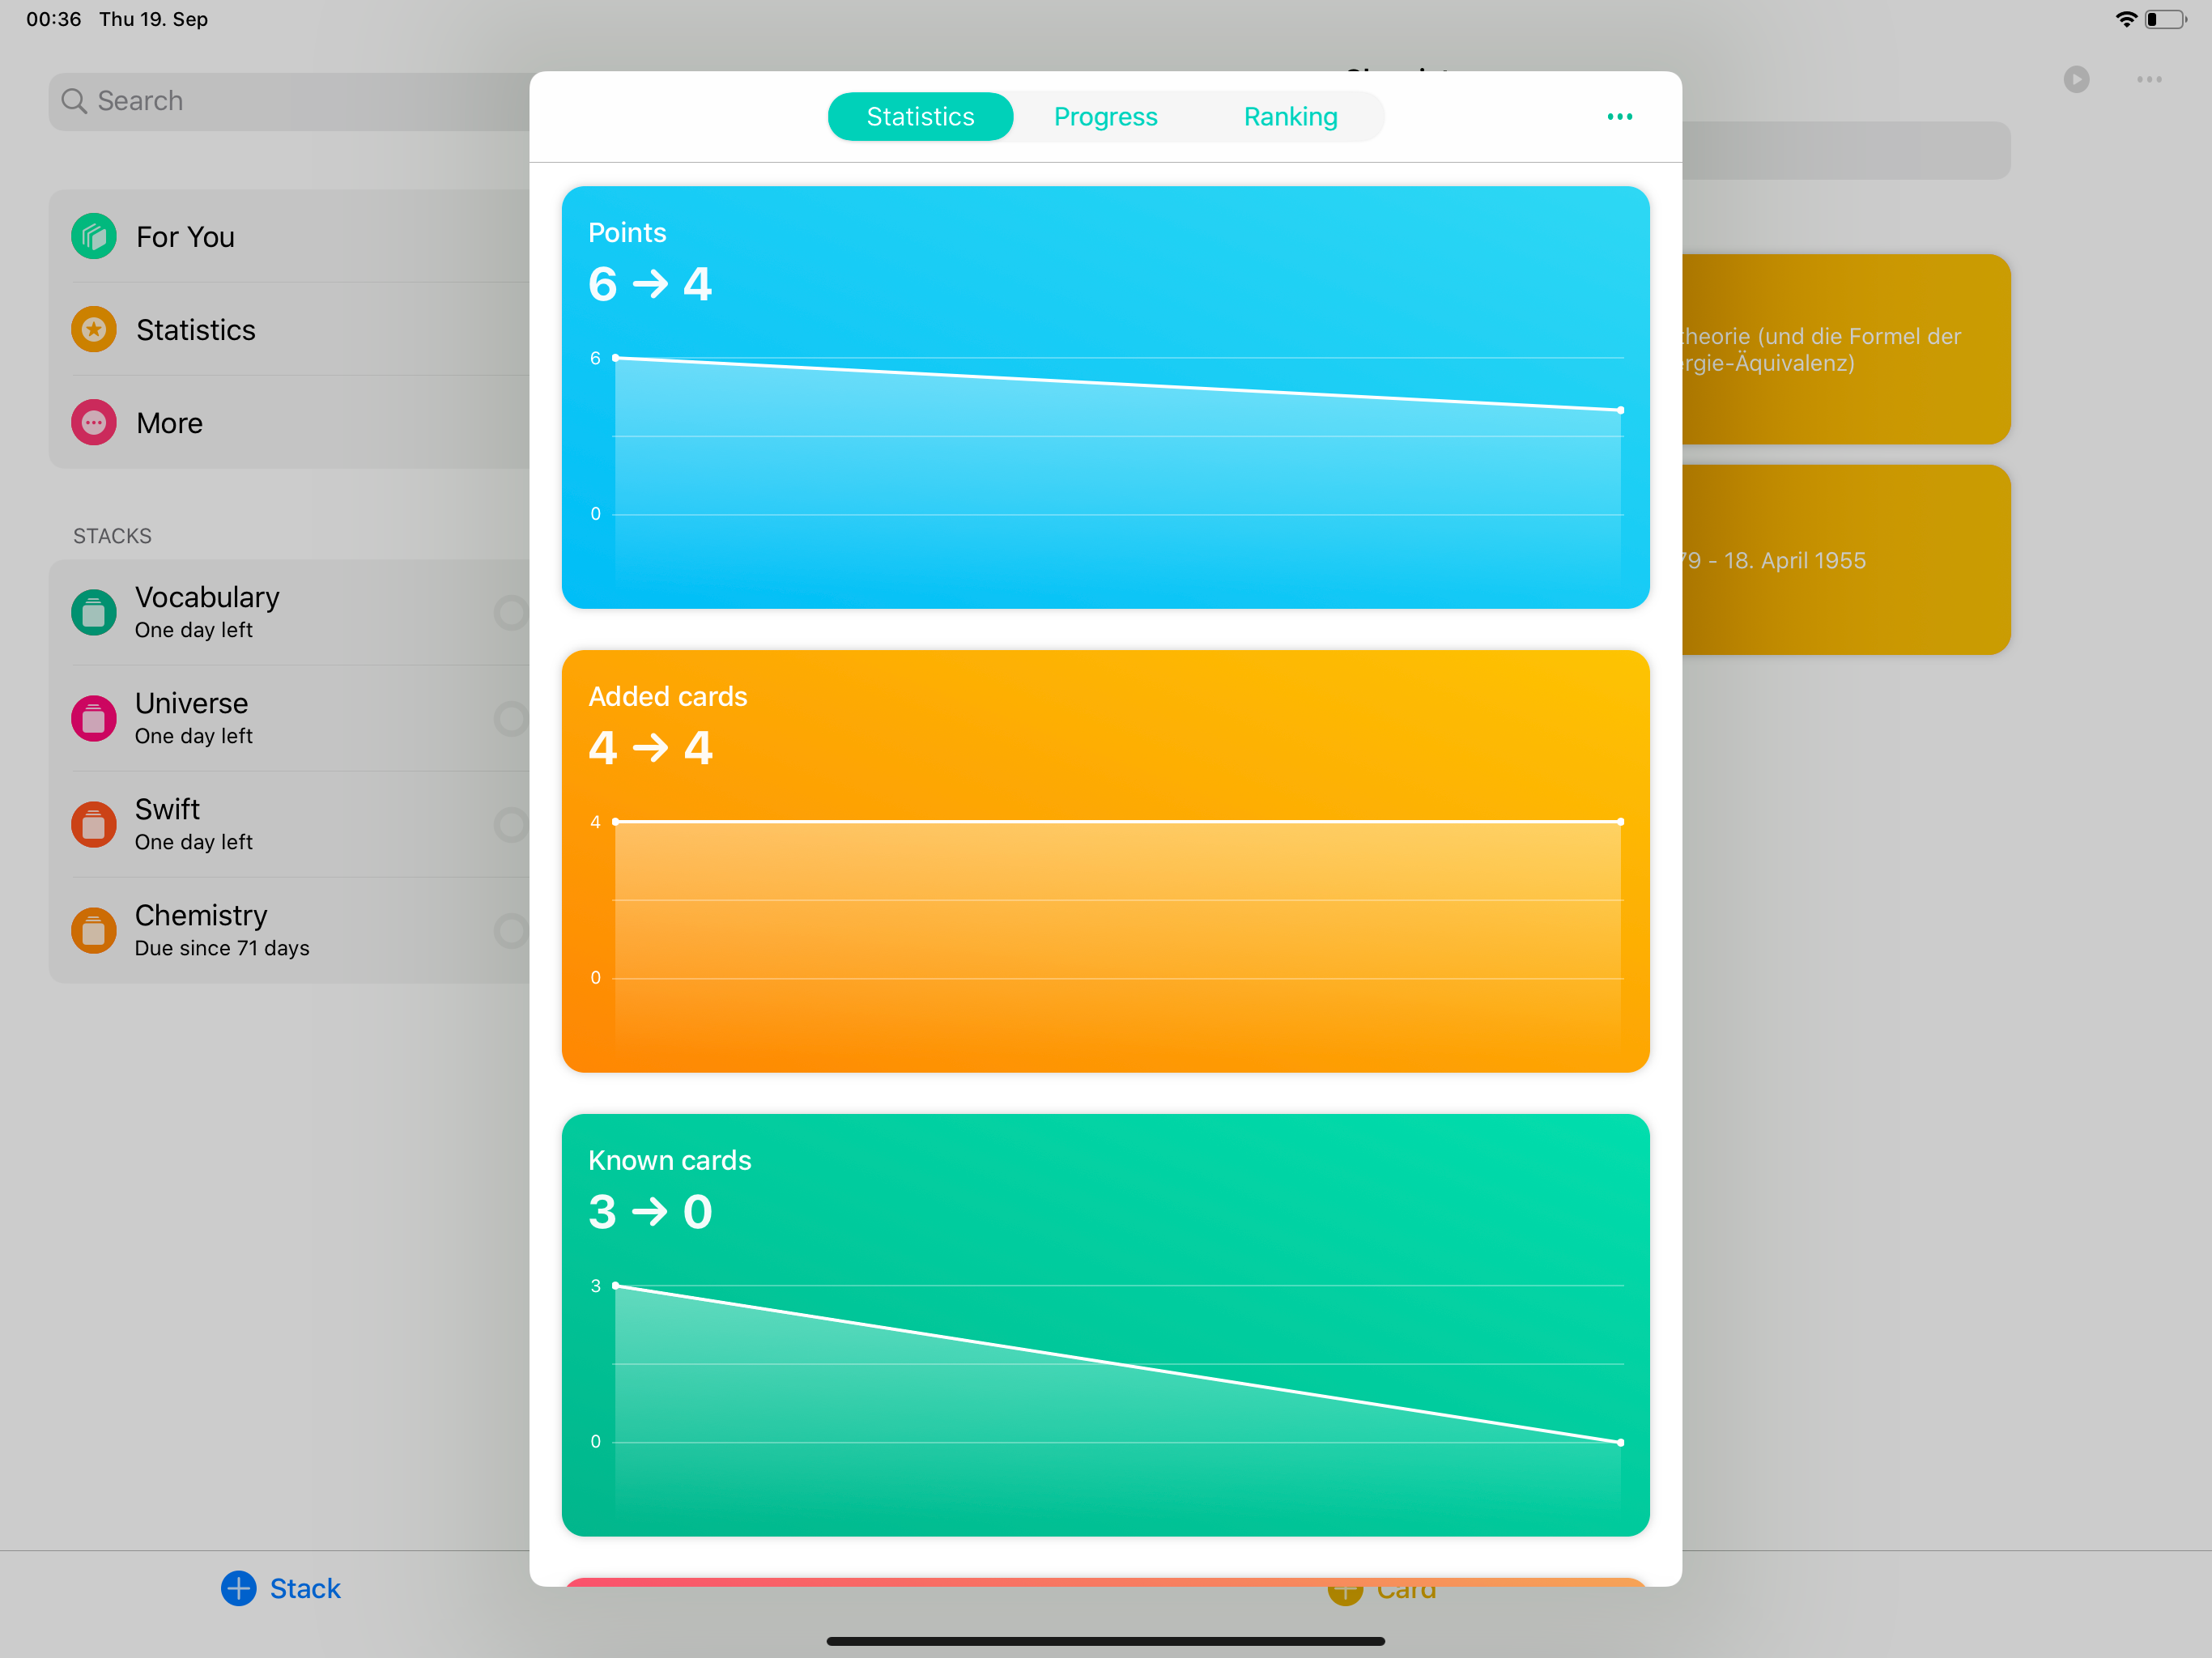2212x1658 pixels.
Task: Click the orange Statistics star icon
Action: 93,329
